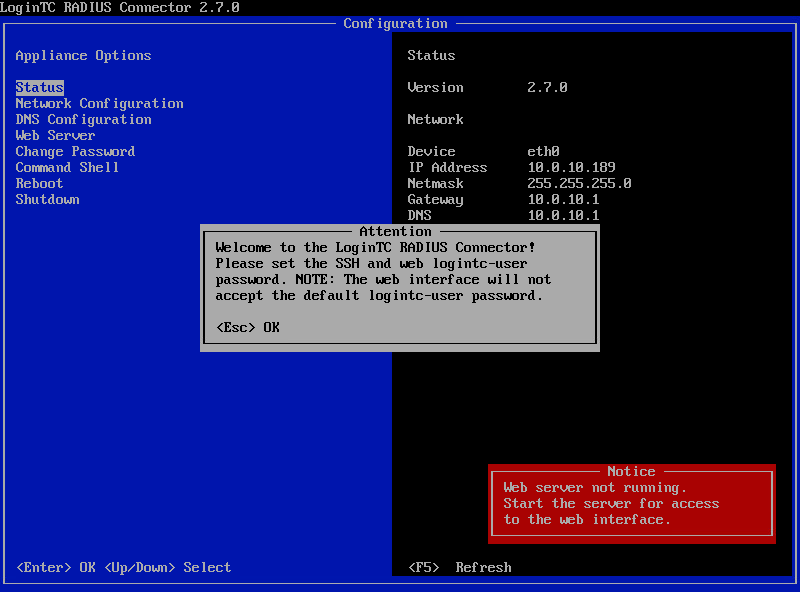Click the Status heading in right panel
800x592 pixels.
pyautogui.click(x=431, y=56)
